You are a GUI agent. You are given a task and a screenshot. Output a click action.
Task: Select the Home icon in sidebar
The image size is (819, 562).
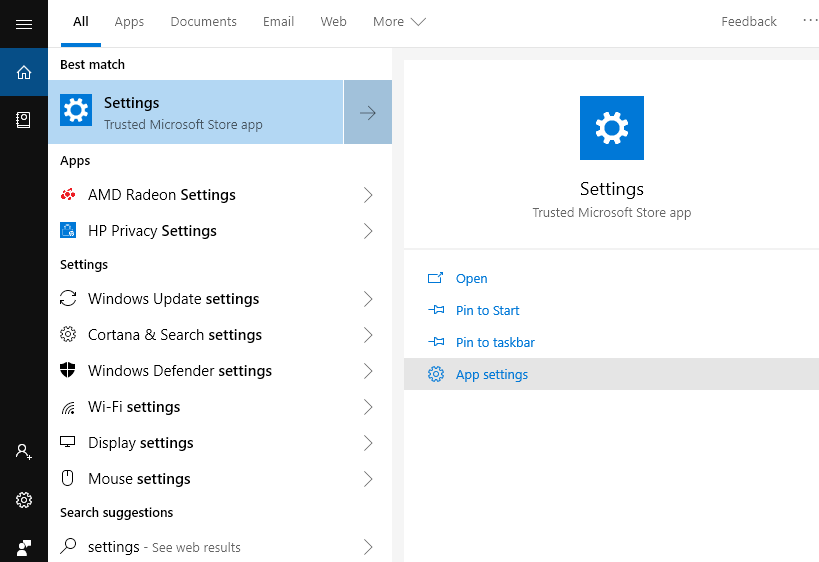pos(24,72)
